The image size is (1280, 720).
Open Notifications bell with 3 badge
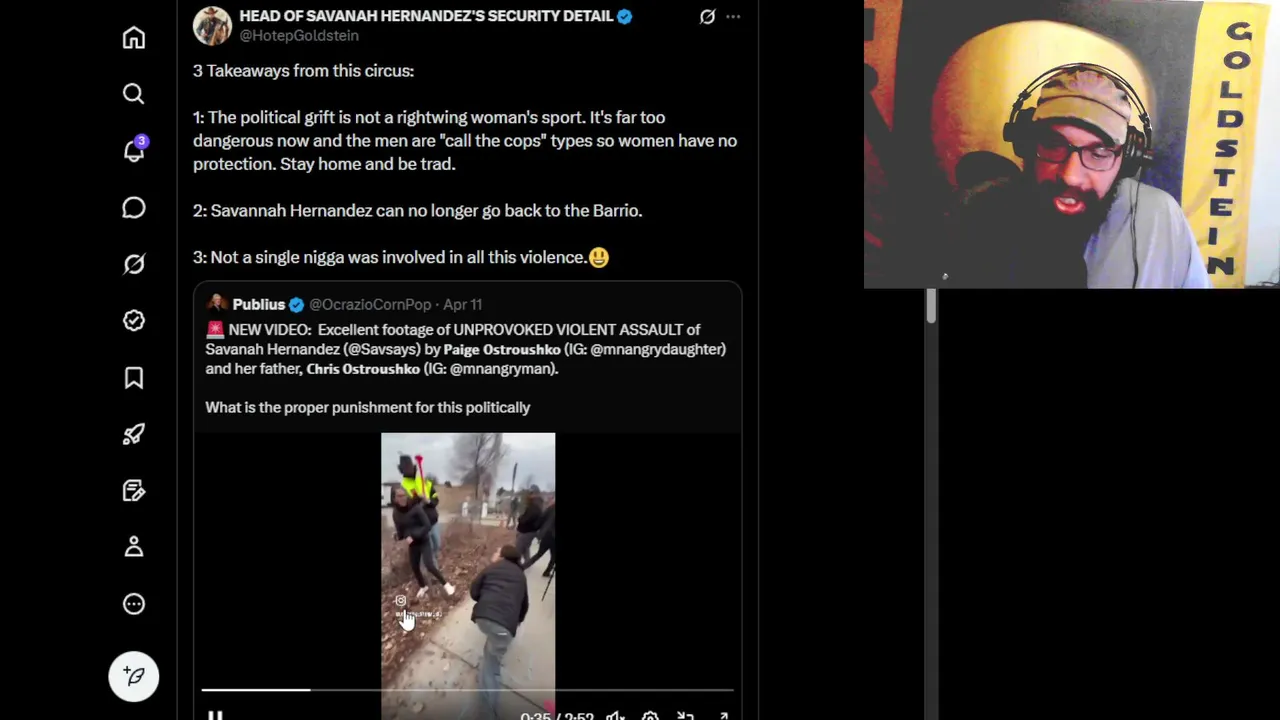click(134, 150)
